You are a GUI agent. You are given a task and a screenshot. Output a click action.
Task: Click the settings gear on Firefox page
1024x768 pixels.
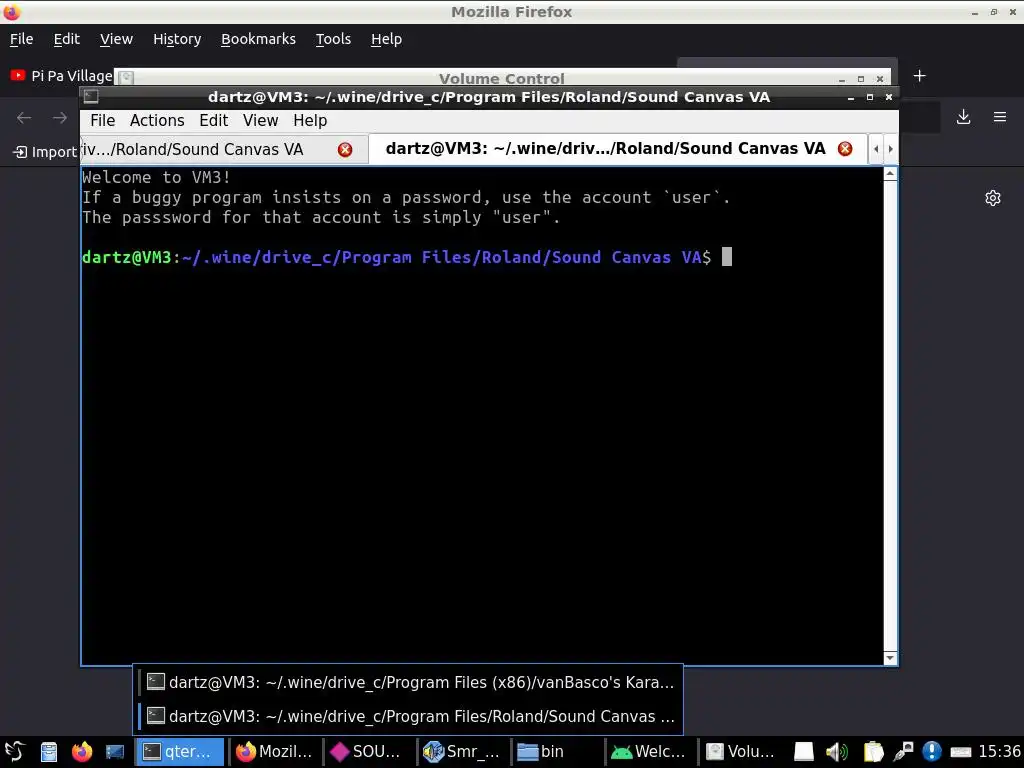[993, 198]
